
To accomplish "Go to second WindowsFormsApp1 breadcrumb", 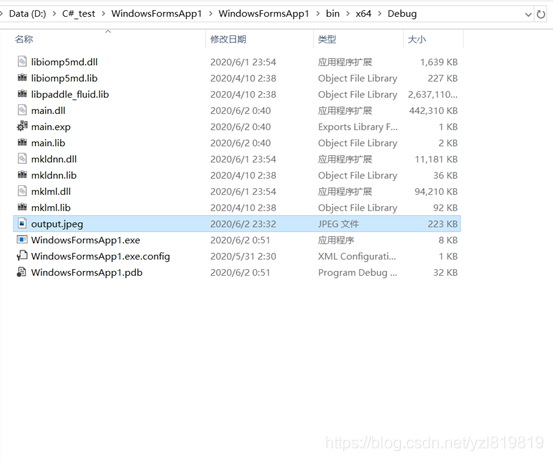I will 263,14.
